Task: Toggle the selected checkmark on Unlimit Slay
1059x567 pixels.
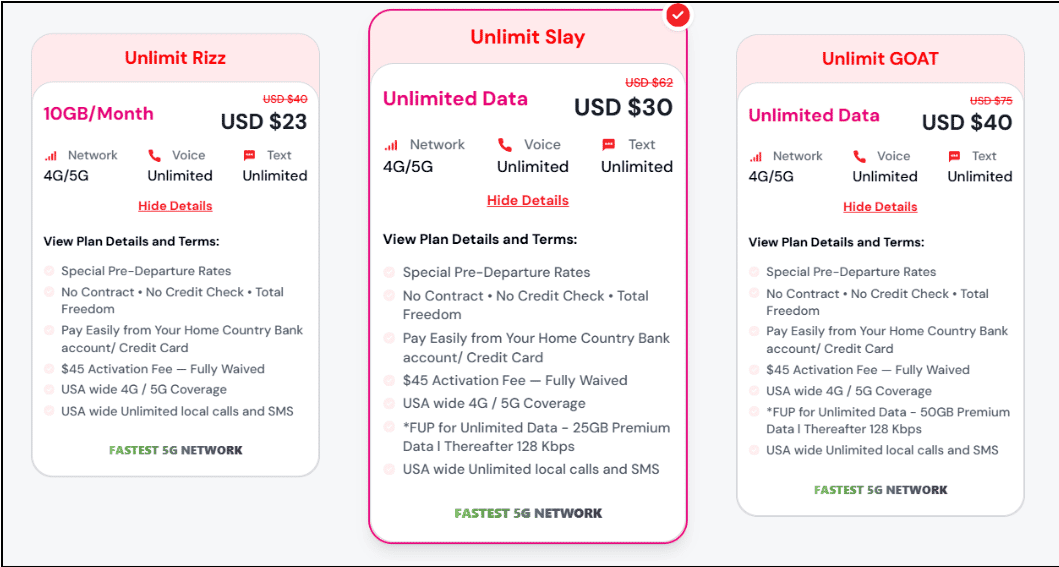Action: pos(678,15)
